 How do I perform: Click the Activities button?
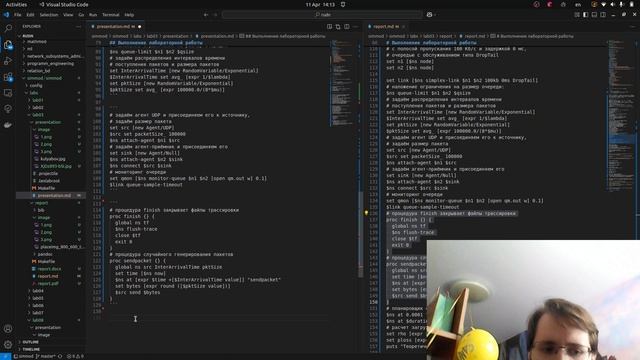16,4
